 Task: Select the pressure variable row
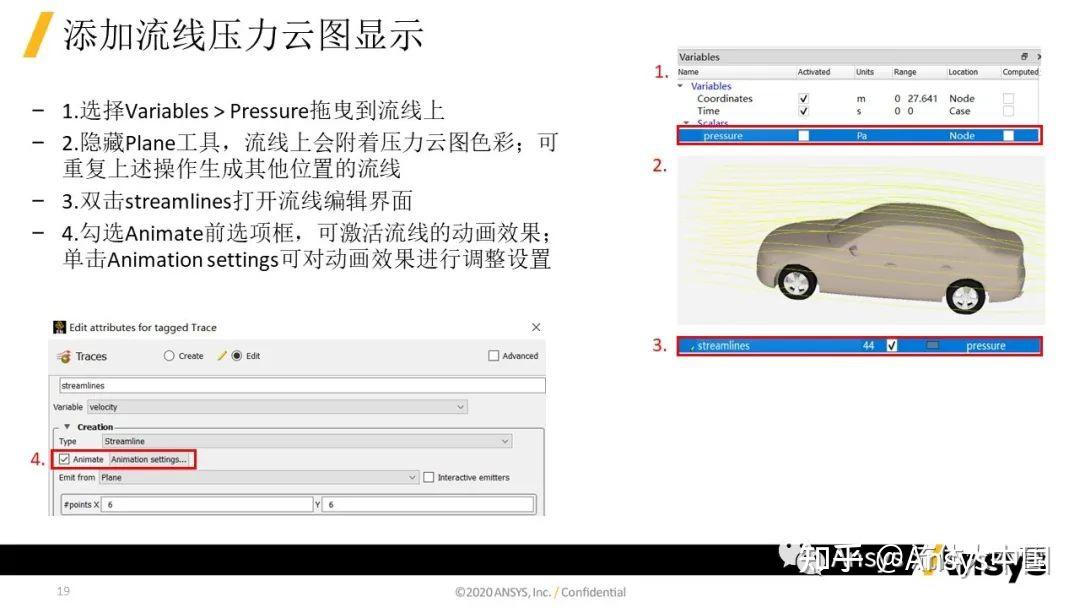[x=859, y=136]
